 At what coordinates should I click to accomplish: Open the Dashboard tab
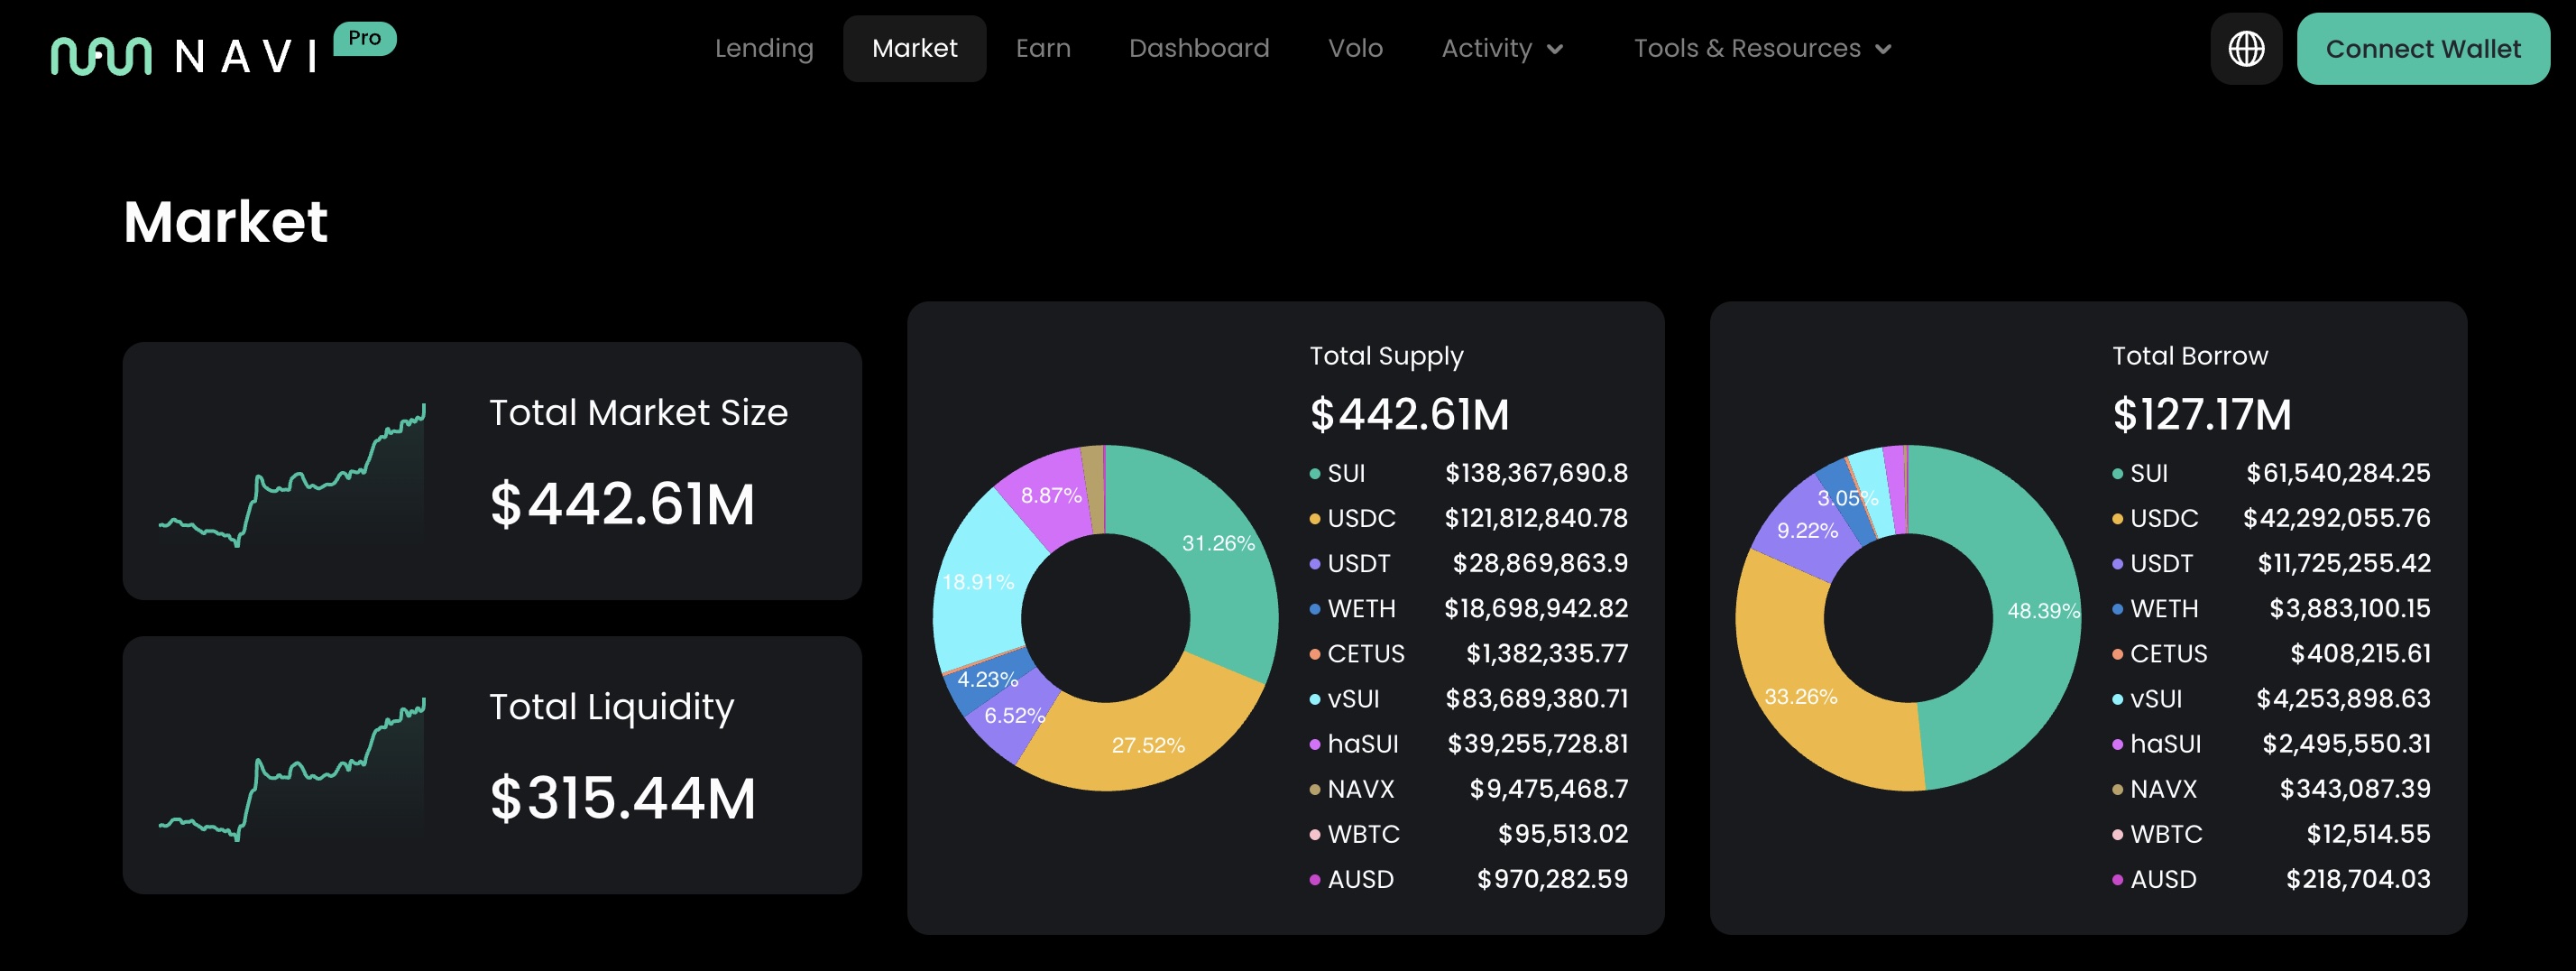tap(1199, 48)
